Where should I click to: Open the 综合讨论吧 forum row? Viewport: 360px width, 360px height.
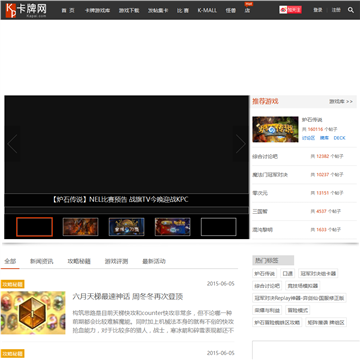(x=304, y=156)
